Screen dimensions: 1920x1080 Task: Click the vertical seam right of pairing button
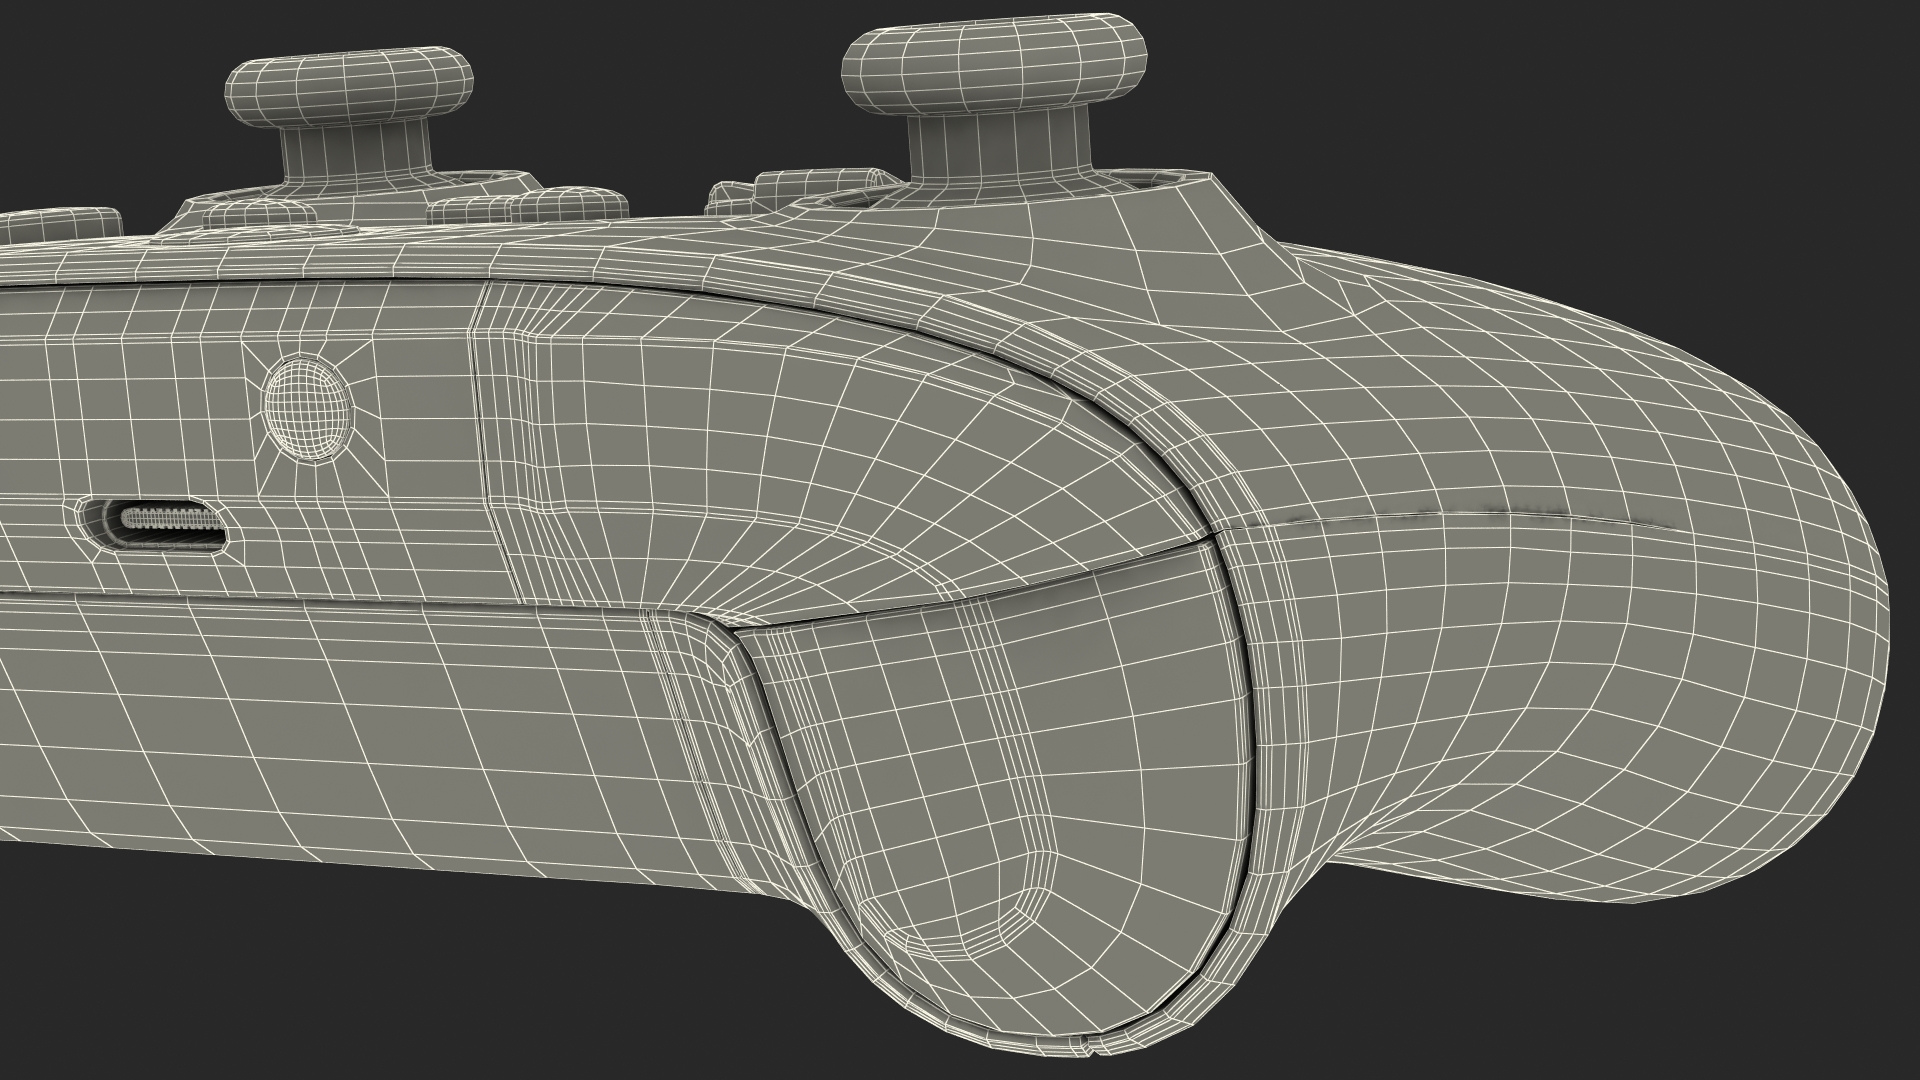point(476,400)
